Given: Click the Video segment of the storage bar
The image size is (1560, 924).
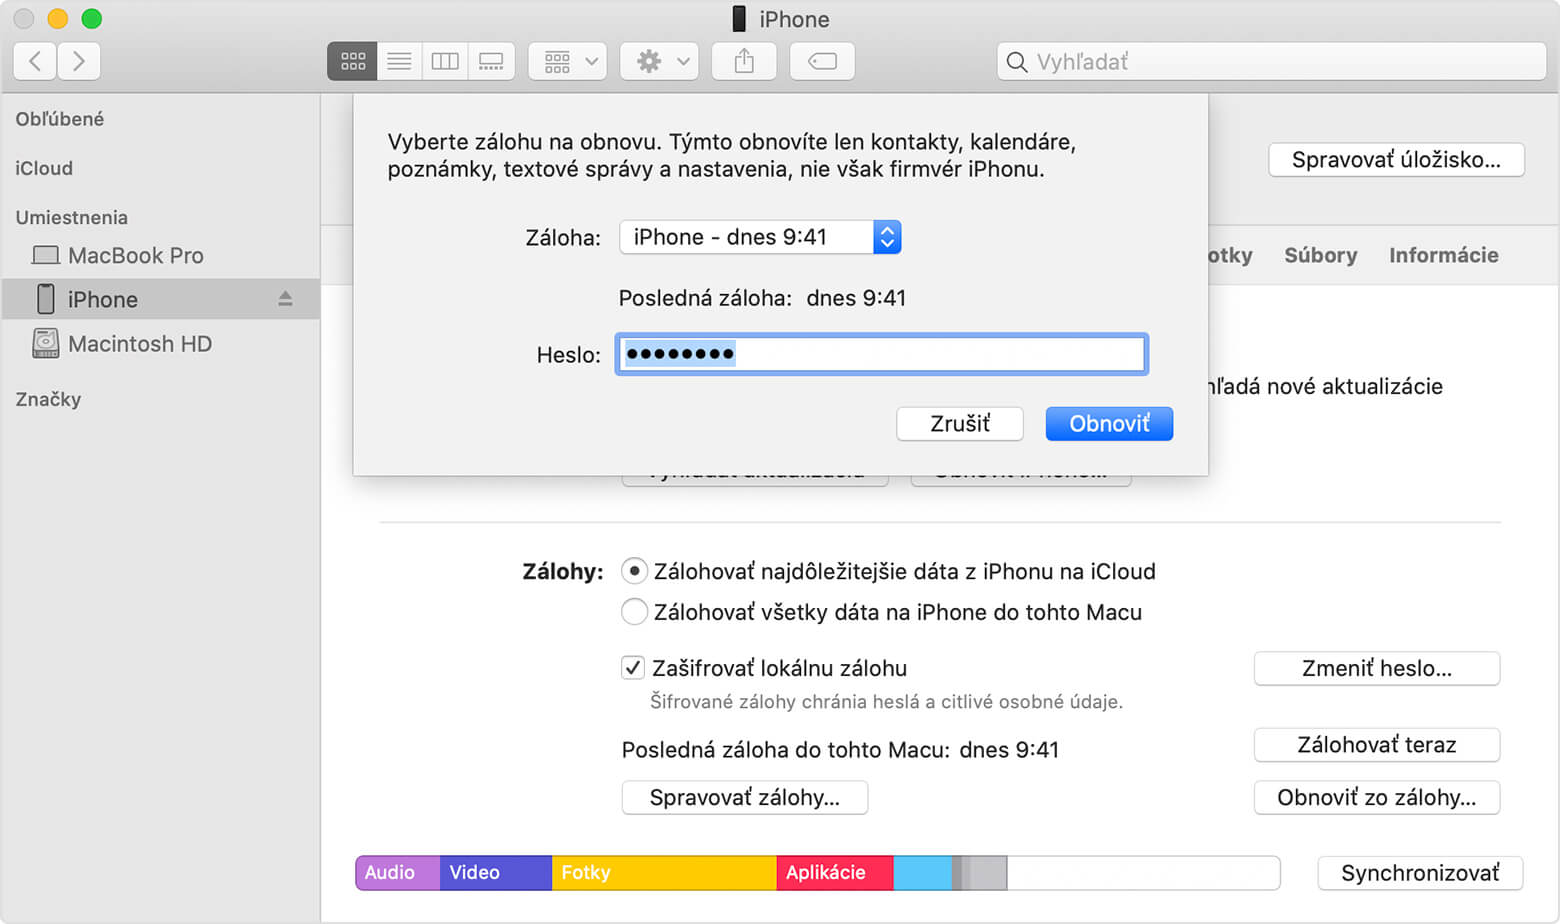Looking at the screenshot, I should pyautogui.click(x=496, y=873).
